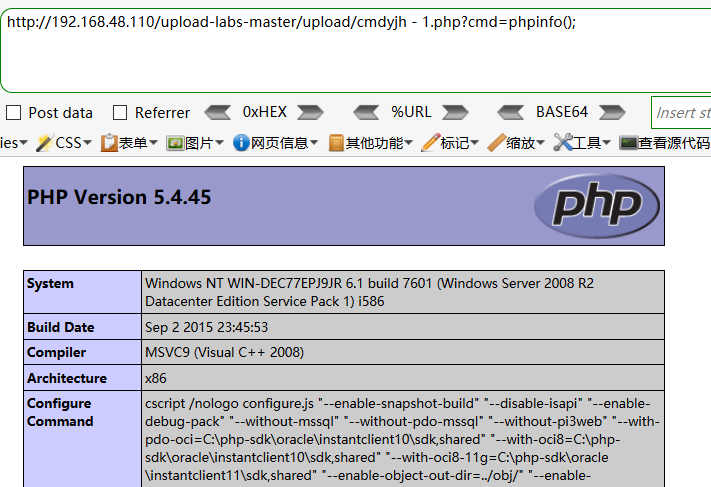Open the 缩放 resize dropdown
Image resolution: width=711 pixels, height=487 pixels.
tap(516, 143)
